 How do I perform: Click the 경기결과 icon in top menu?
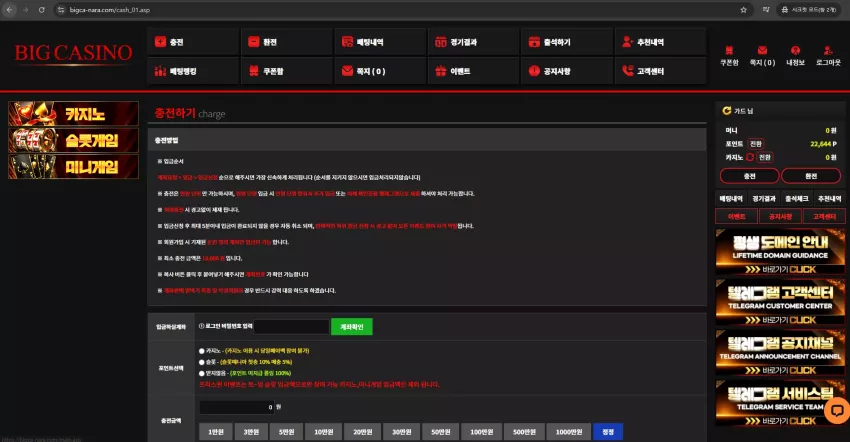[x=441, y=42]
